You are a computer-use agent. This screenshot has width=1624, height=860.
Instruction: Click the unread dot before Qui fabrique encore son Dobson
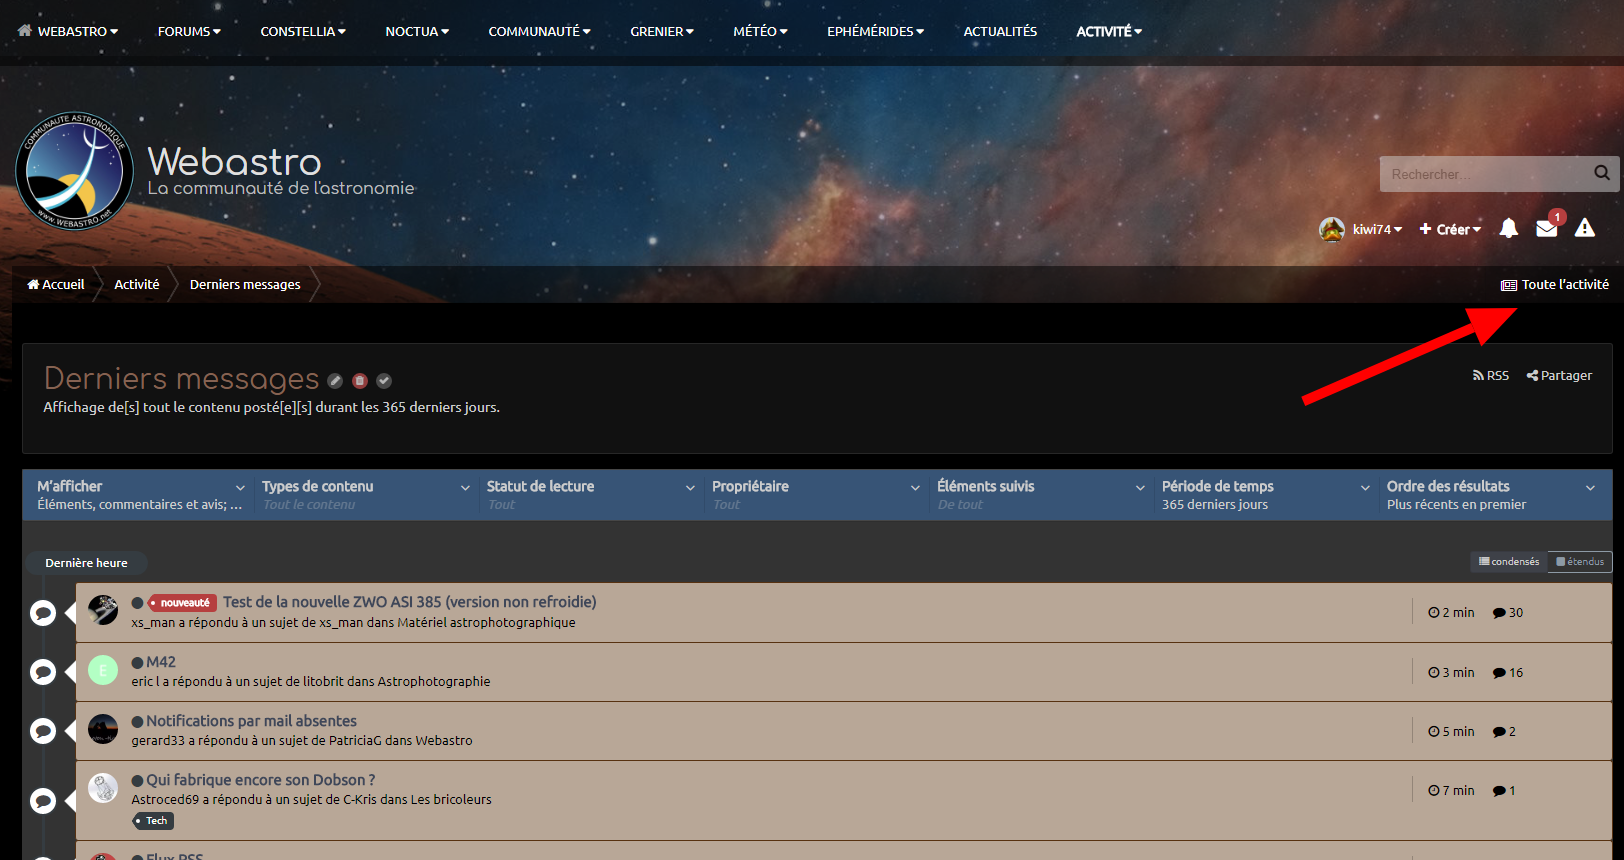pyautogui.click(x=137, y=781)
